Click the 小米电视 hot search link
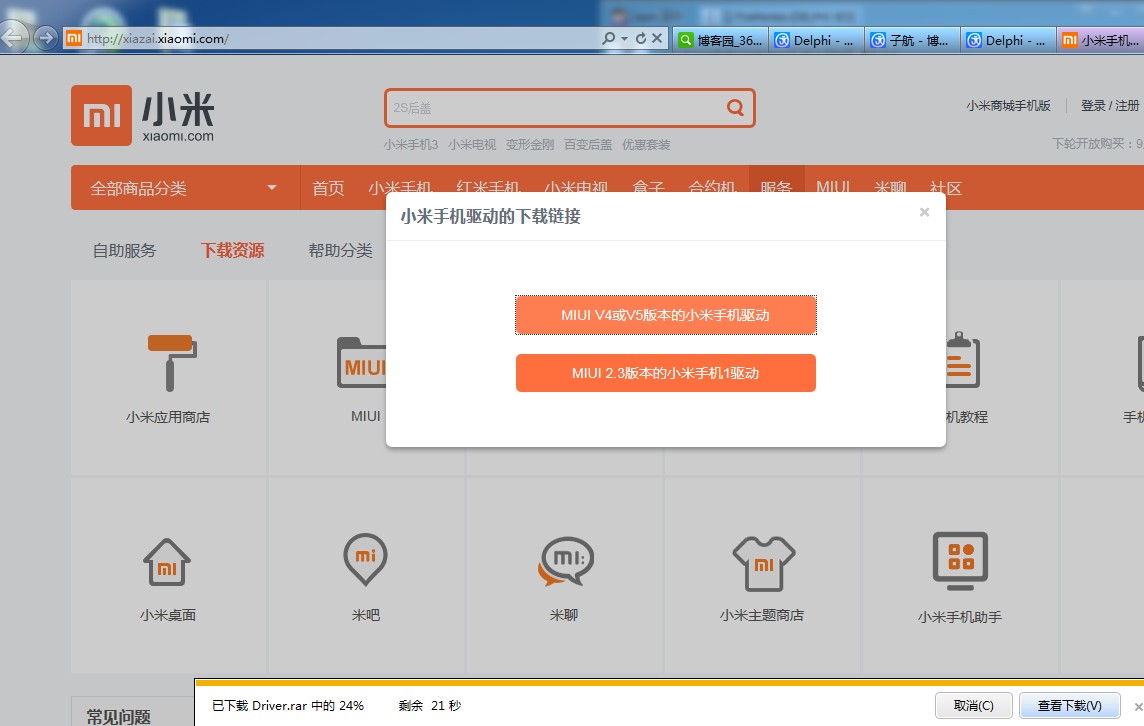The width and height of the screenshot is (1144, 726). point(472,144)
